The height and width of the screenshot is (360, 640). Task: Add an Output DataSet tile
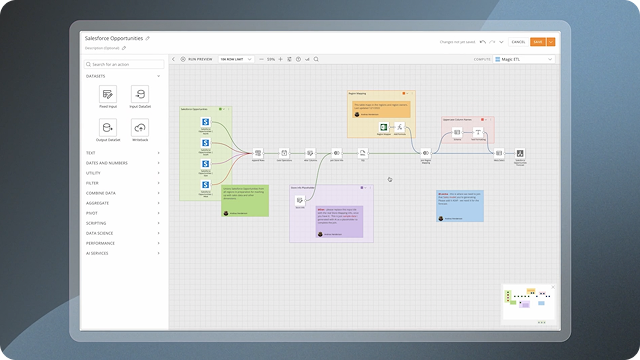click(x=108, y=128)
